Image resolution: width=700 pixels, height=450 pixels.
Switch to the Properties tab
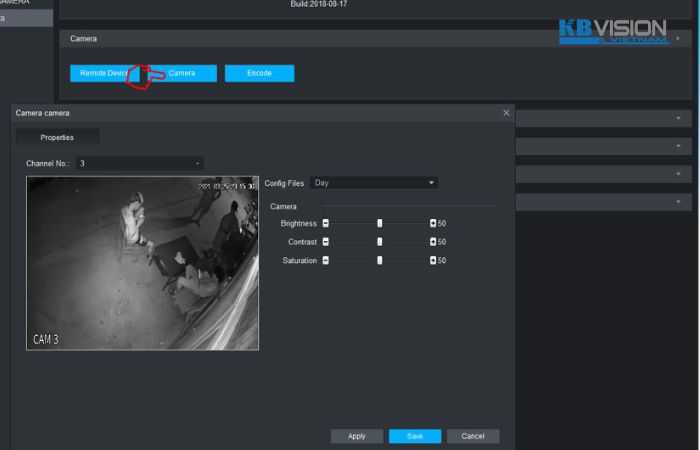(57, 137)
